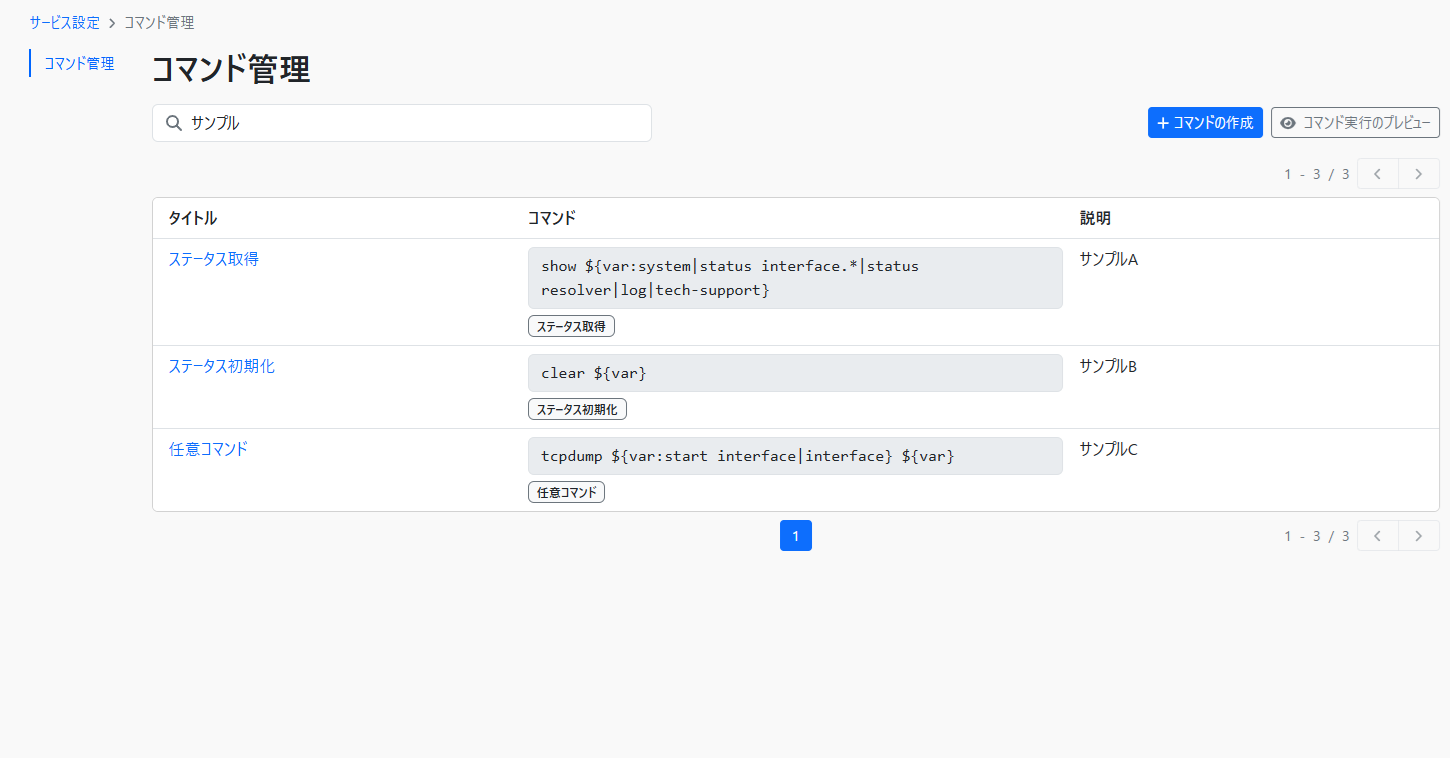Click the tcpdump command code block
Screen dimensions: 1450x758
click(x=794, y=456)
